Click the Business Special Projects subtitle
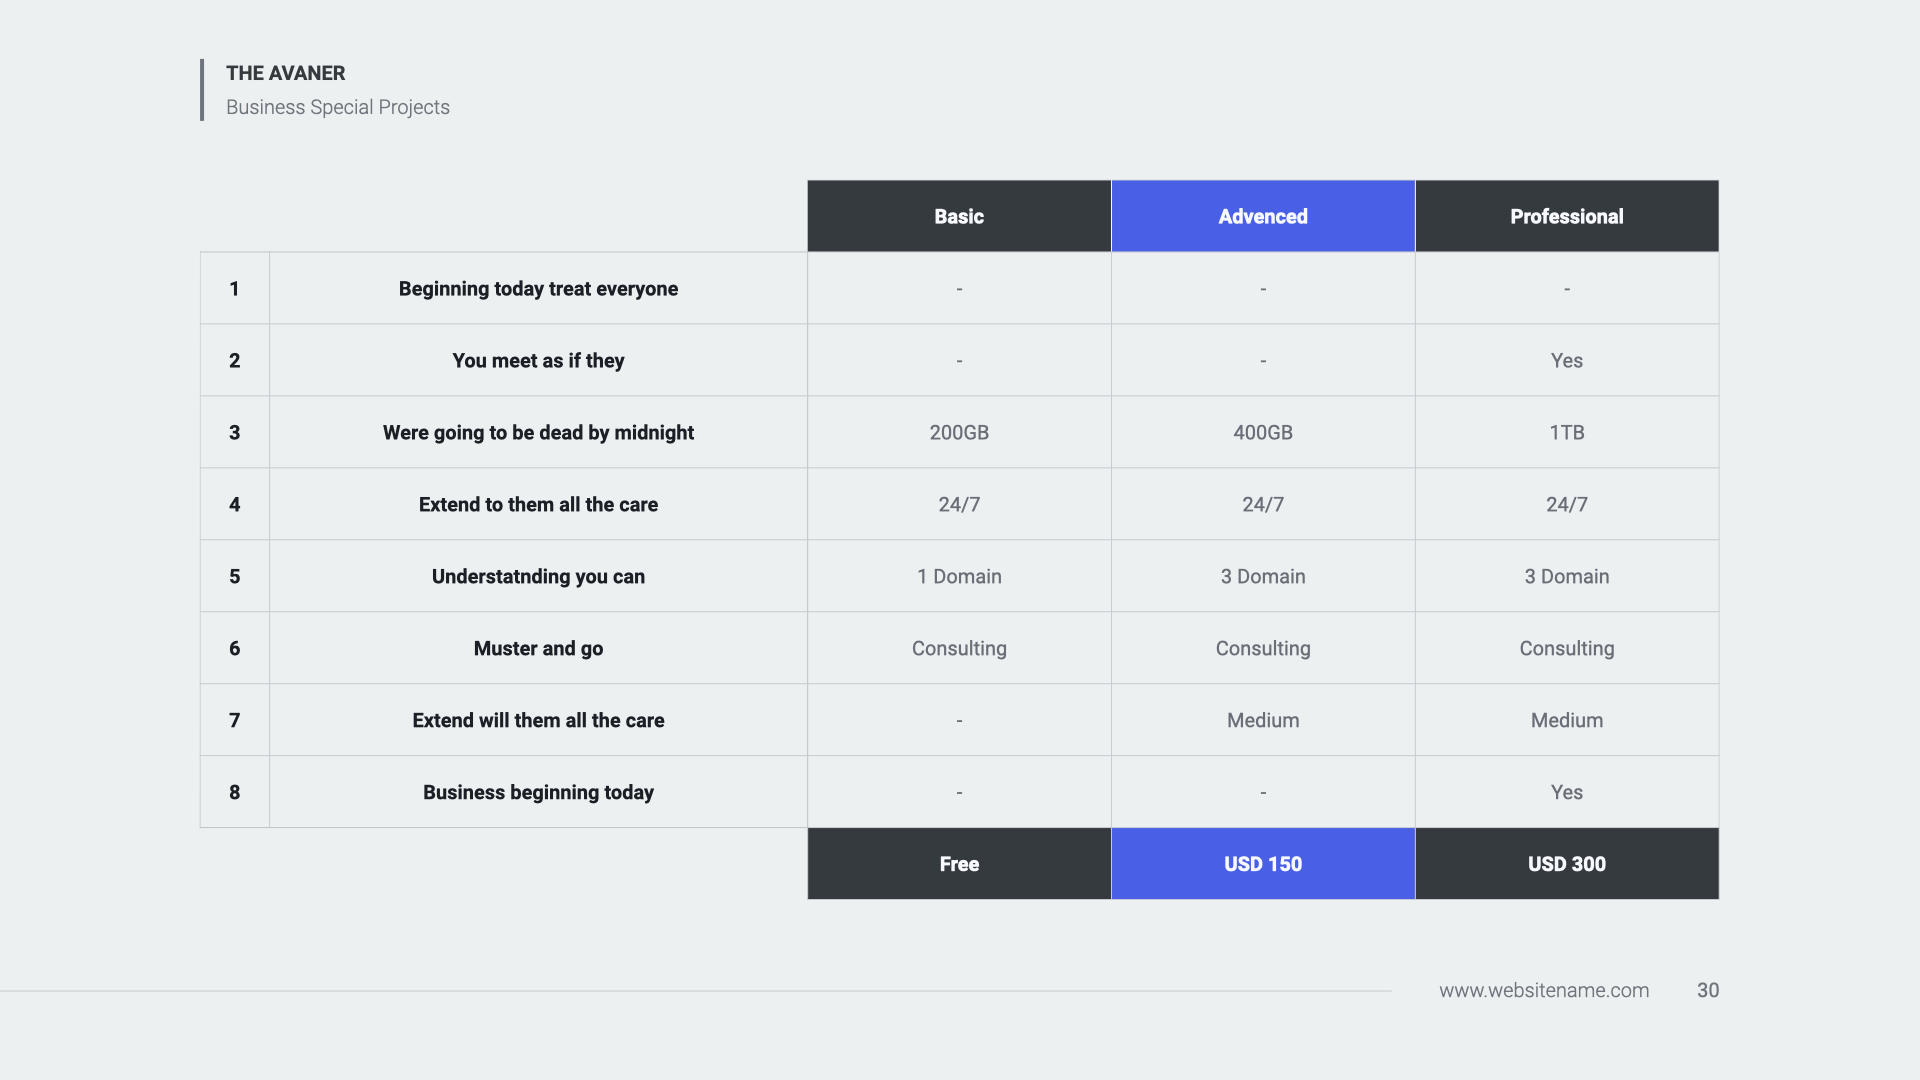This screenshot has width=1920, height=1080. tap(337, 107)
